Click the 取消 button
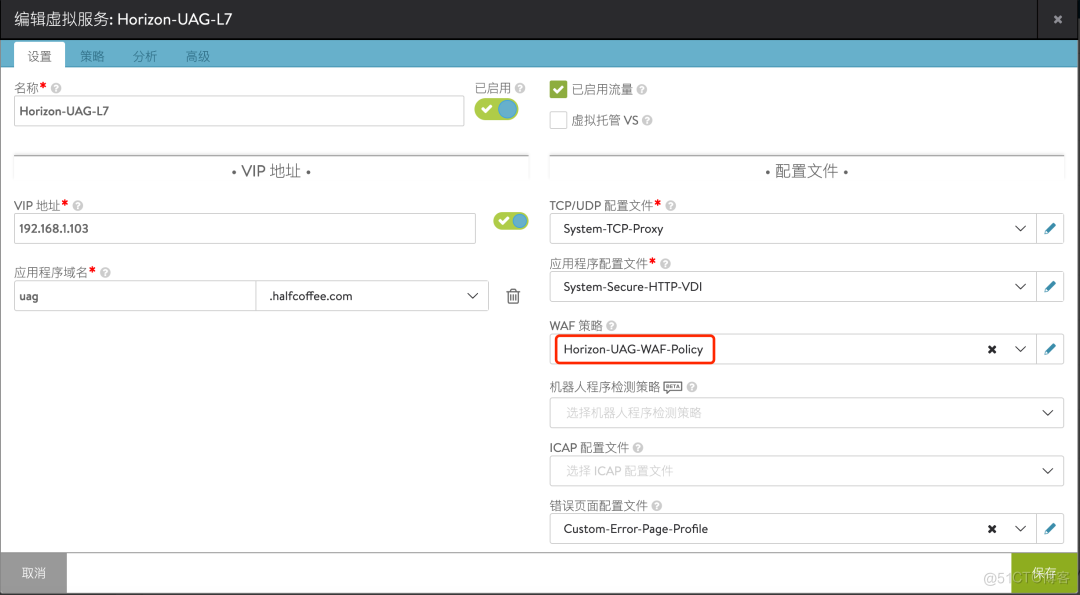Viewport: 1080px width, 595px height. click(33, 572)
